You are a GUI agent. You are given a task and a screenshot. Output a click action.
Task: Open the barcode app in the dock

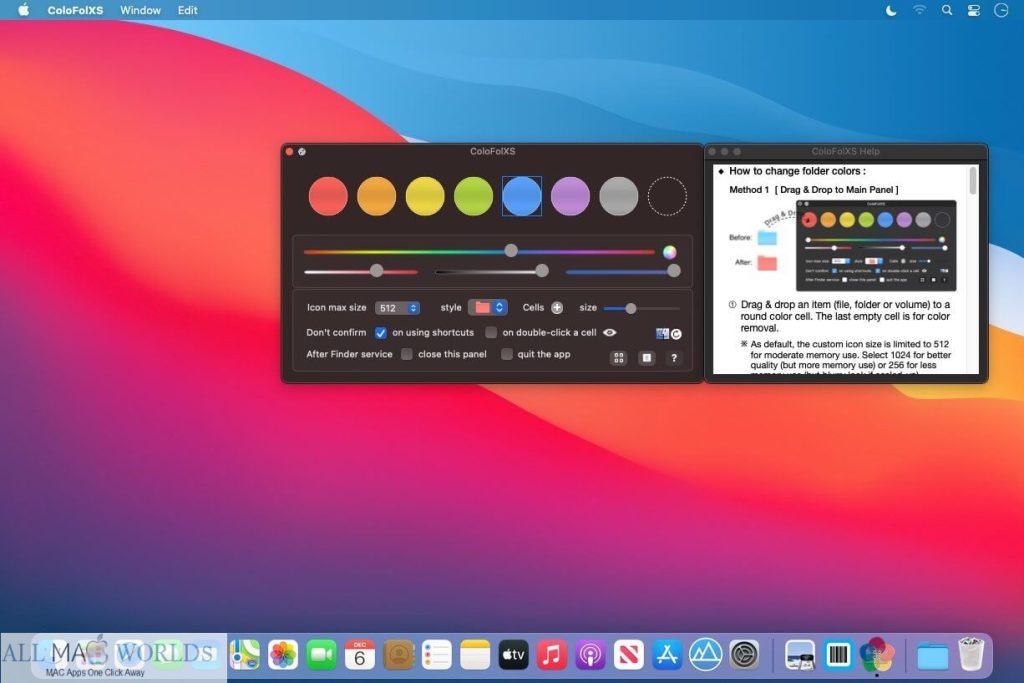coord(839,655)
